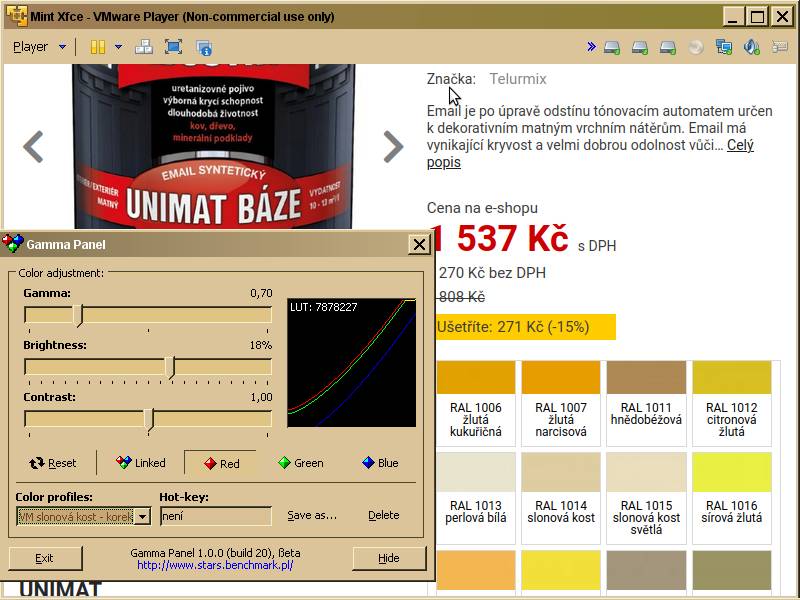800x600 pixels.
Task: Click the Hot-key input field
Action: (216, 516)
